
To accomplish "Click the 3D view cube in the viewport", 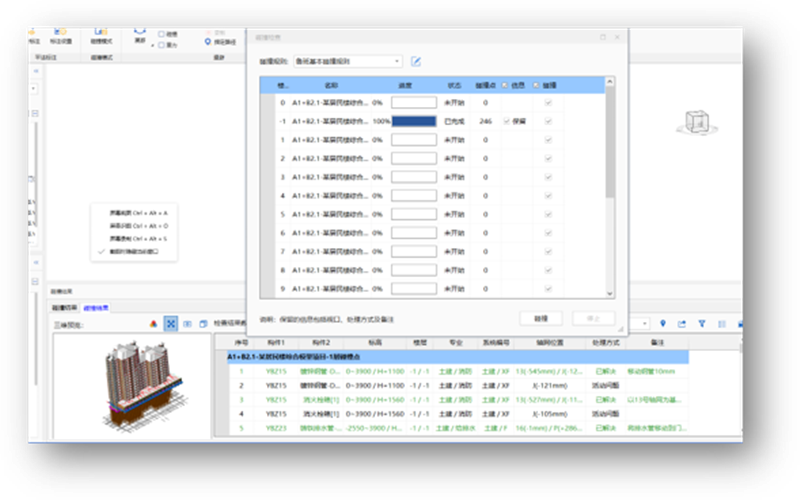I will tap(697, 123).
